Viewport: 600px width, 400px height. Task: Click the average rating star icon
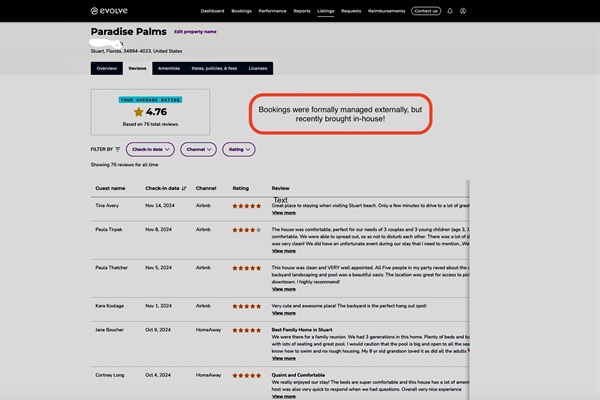(x=139, y=112)
